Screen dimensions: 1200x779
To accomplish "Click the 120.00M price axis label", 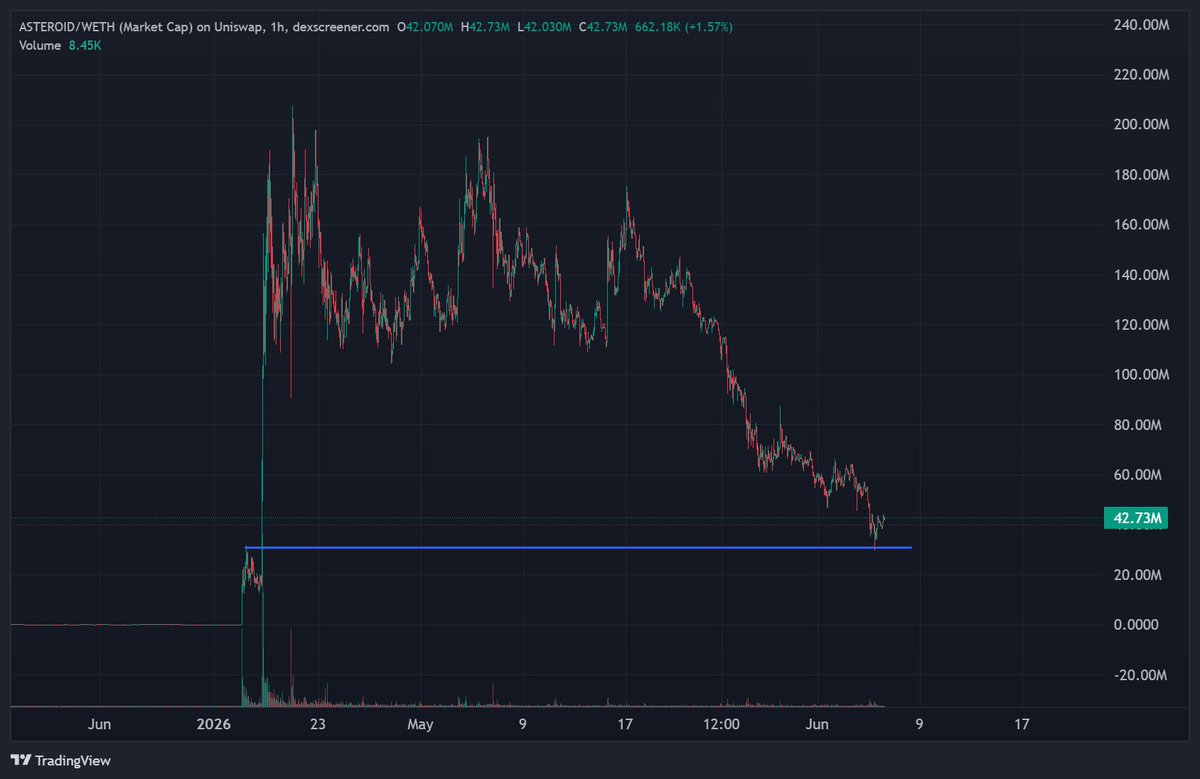I will pos(1141,325).
